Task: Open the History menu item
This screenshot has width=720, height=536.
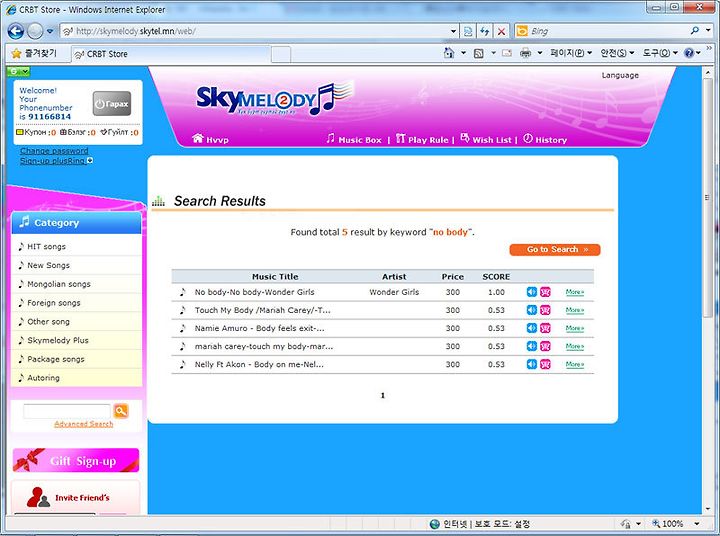Action: (x=545, y=139)
